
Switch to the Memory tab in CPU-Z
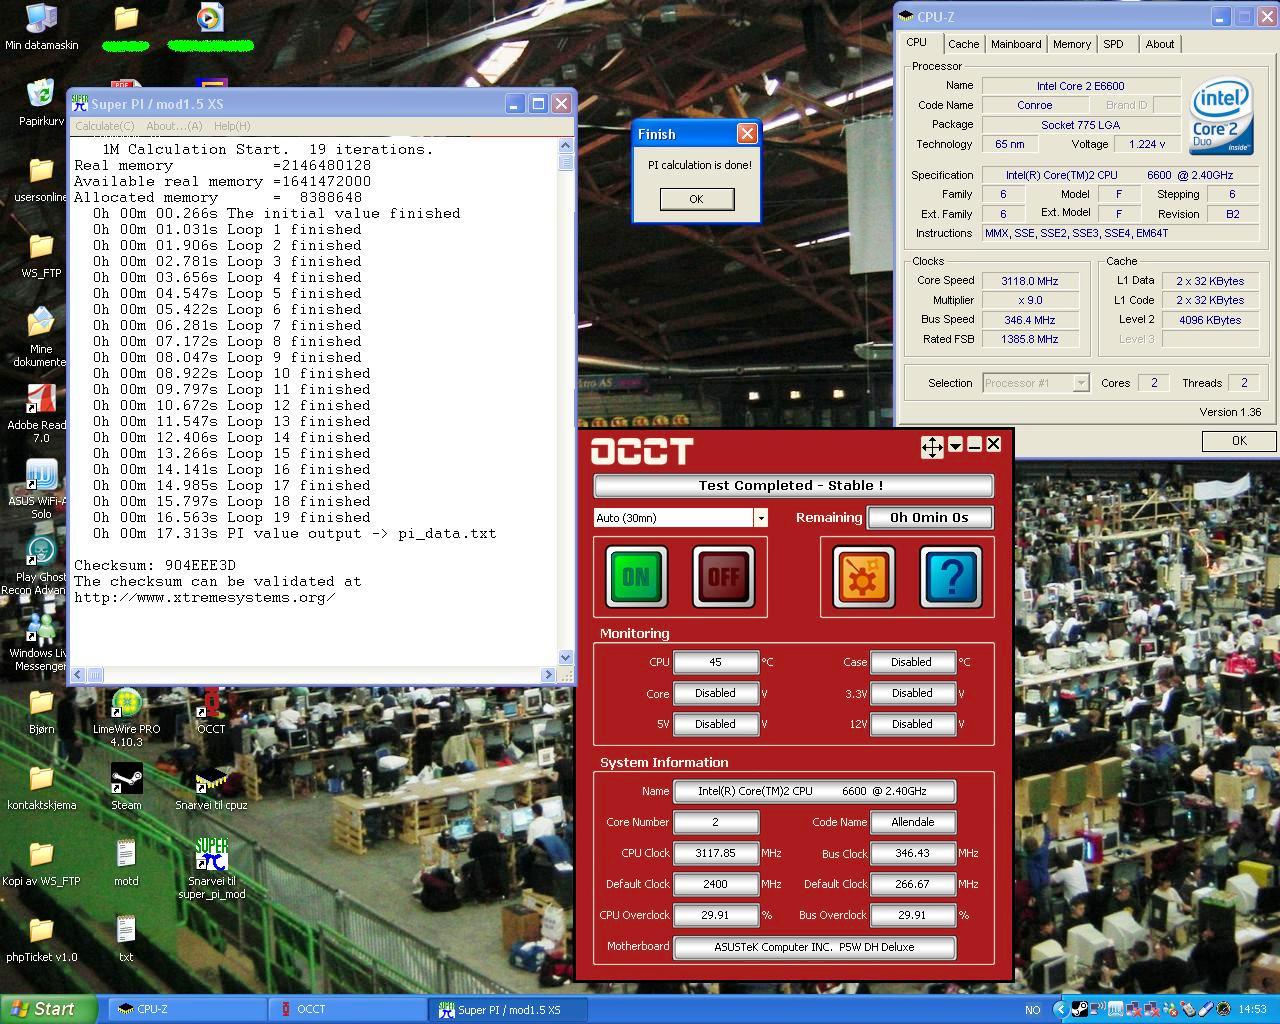point(1072,44)
